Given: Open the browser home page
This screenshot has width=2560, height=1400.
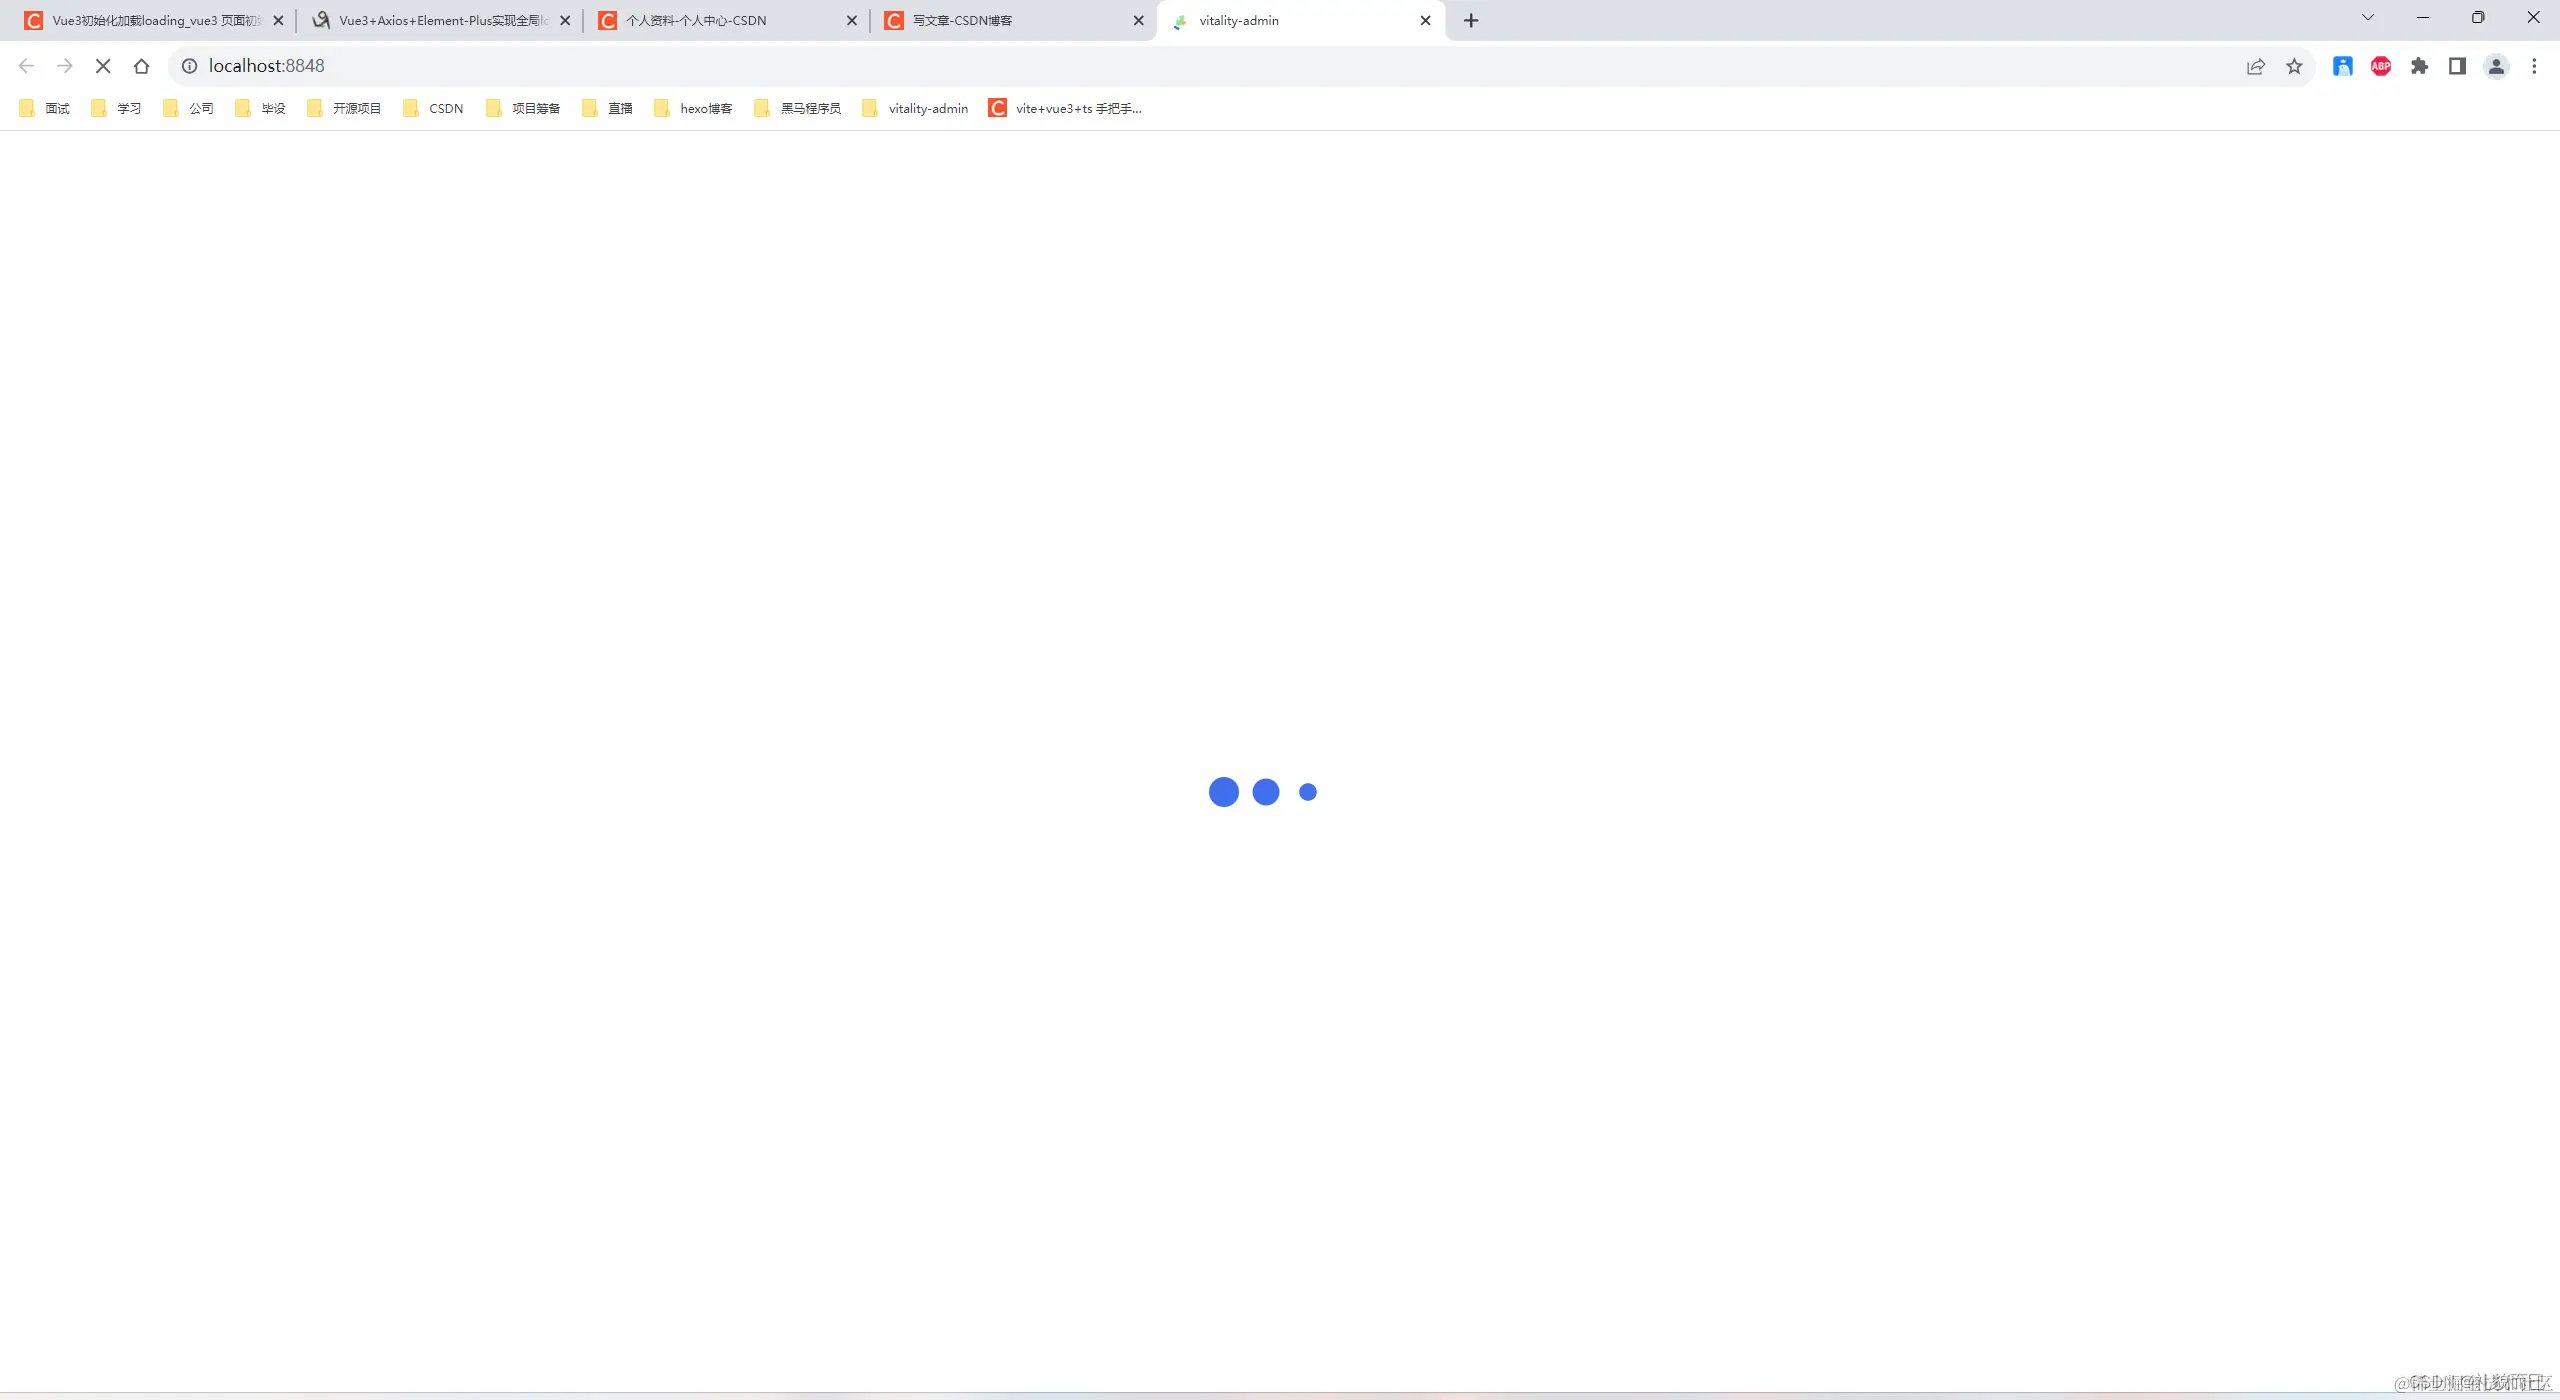Looking at the screenshot, I should pyautogui.click(x=141, y=66).
